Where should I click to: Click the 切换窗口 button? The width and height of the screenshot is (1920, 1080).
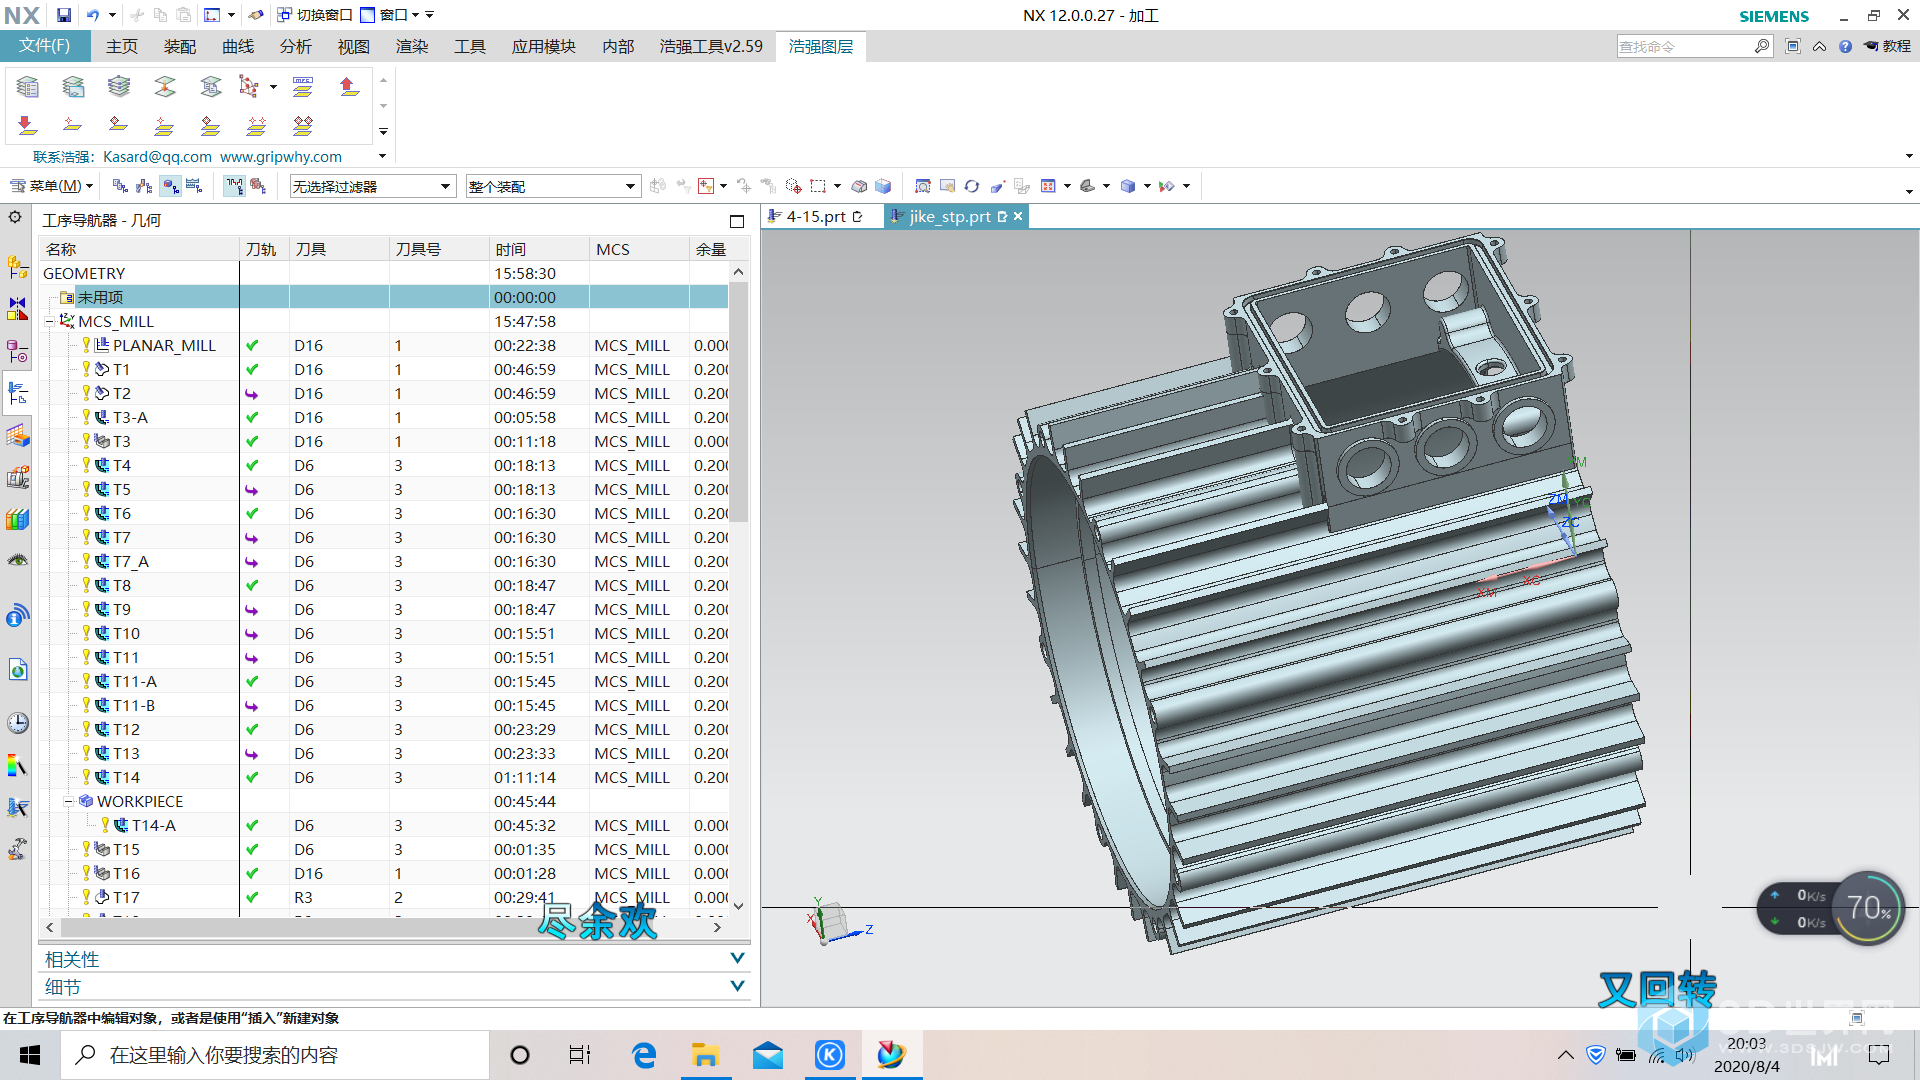(x=314, y=15)
